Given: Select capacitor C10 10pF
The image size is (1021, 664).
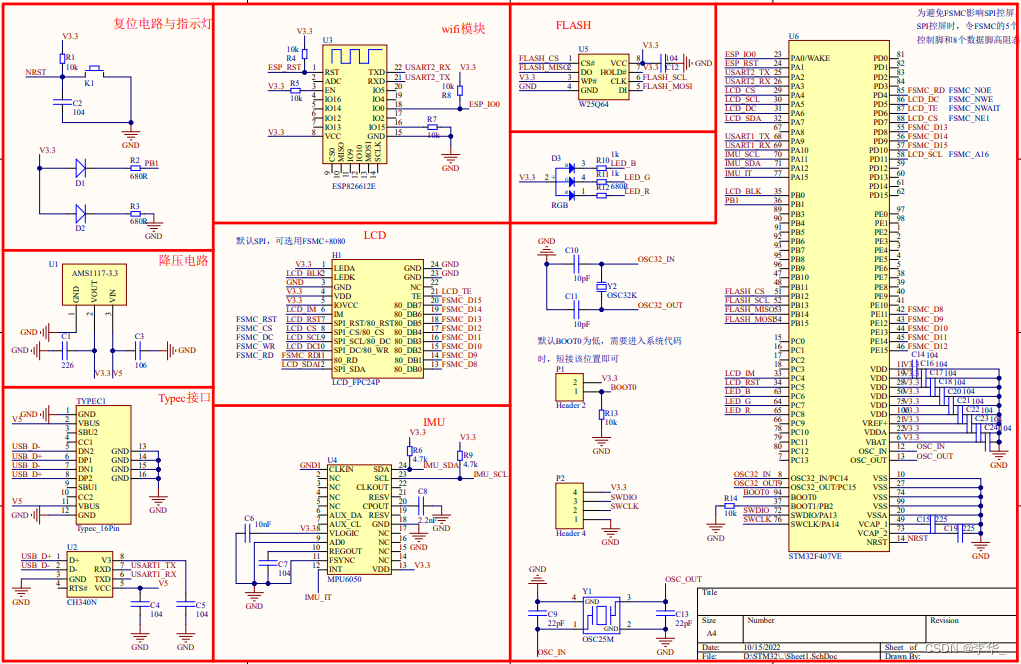Looking at the screenshot, I should pos(577,264).
